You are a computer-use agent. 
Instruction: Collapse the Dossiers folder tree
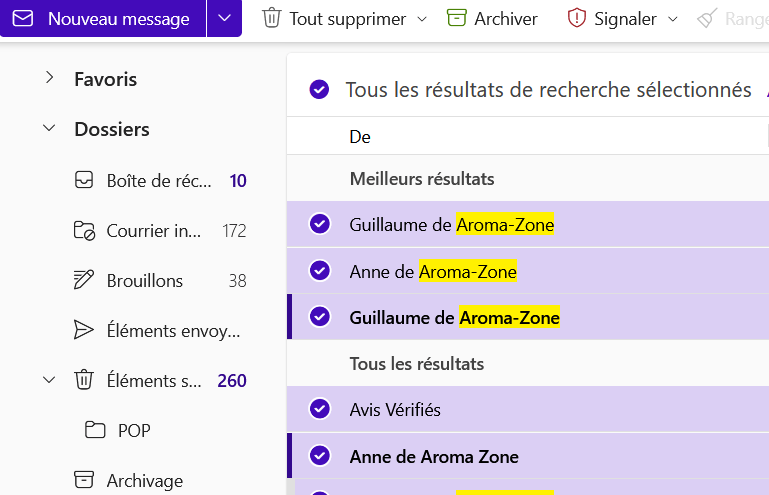click(49, 129)
